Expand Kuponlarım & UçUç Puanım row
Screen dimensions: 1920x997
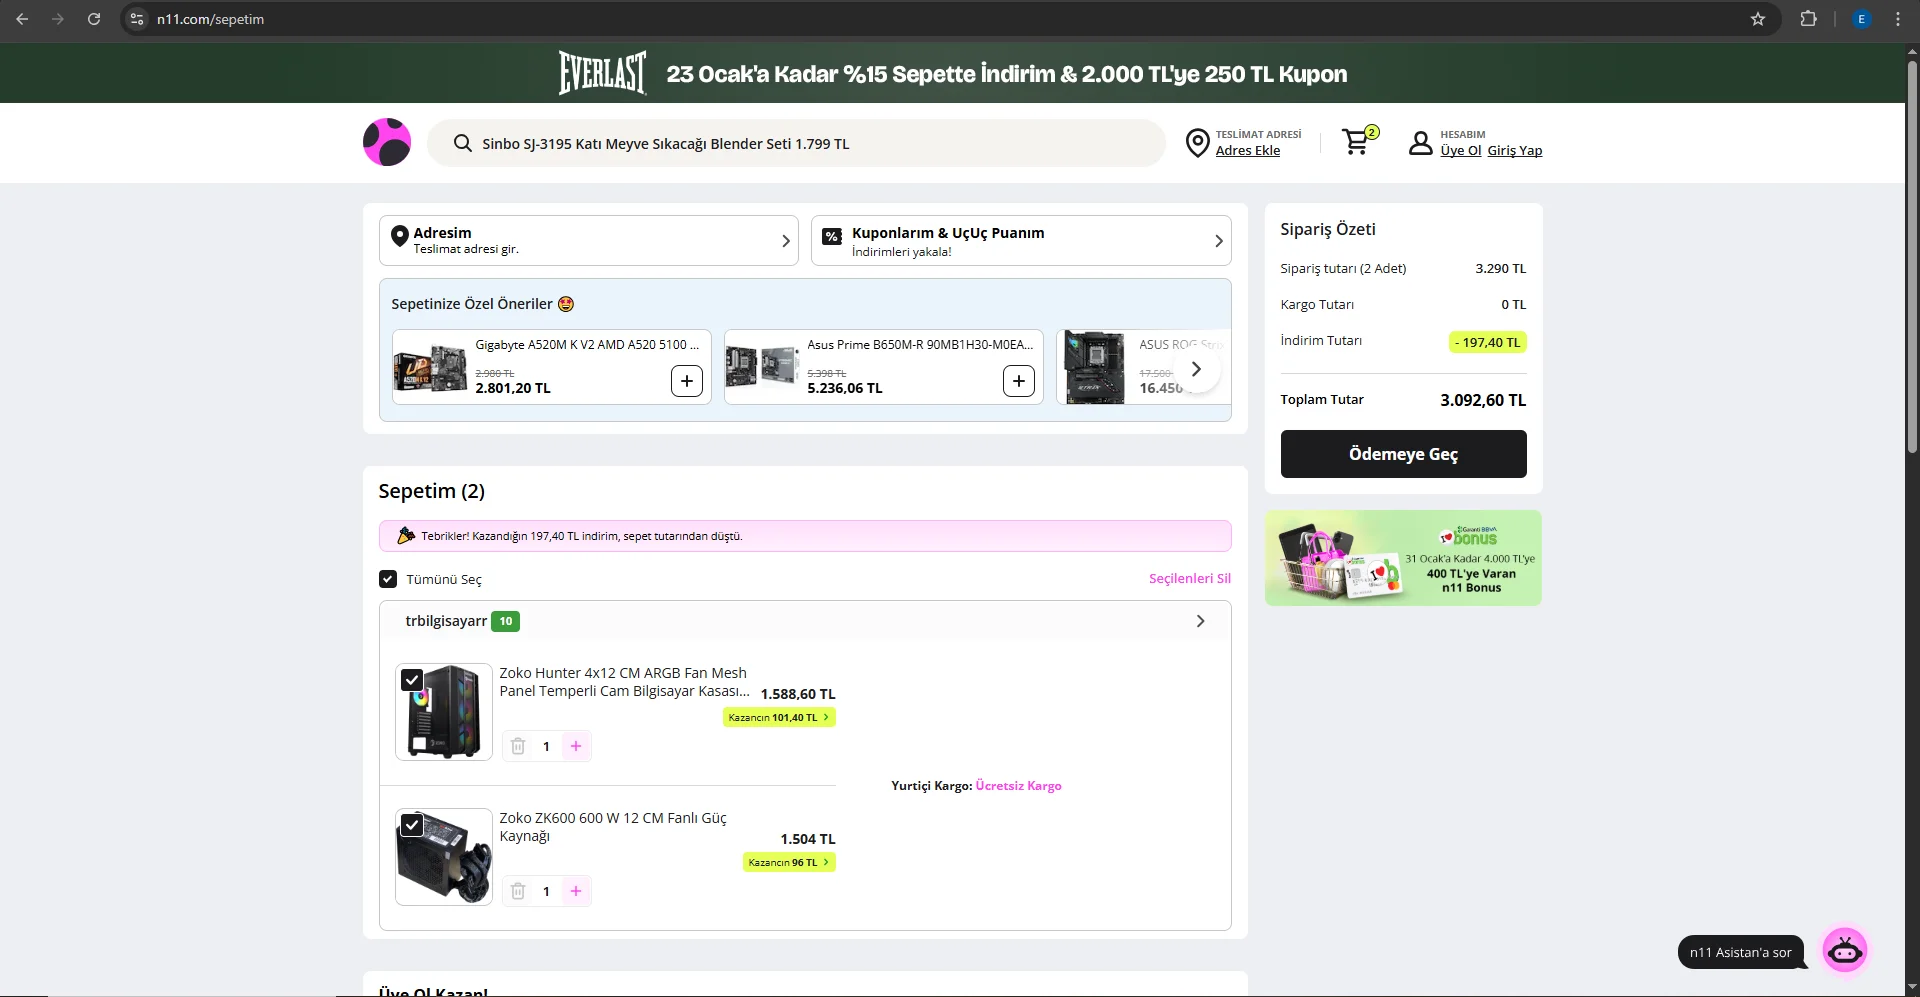[x=1021, y=240]
